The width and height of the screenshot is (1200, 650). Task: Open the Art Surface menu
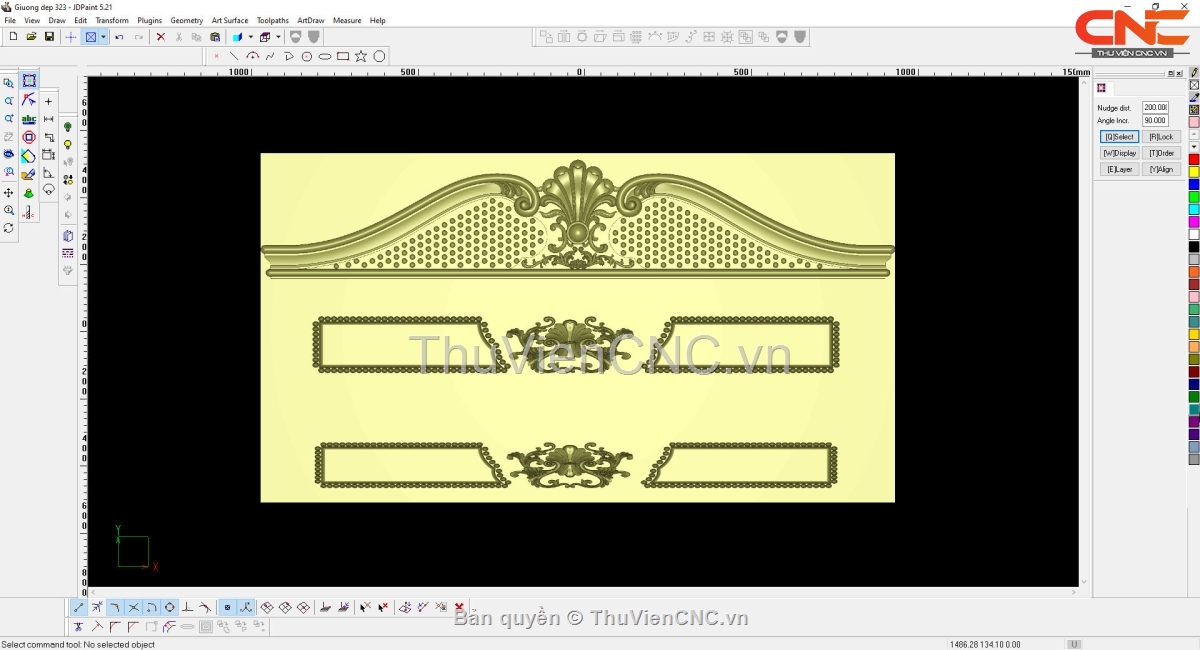[x=229, y=20]
